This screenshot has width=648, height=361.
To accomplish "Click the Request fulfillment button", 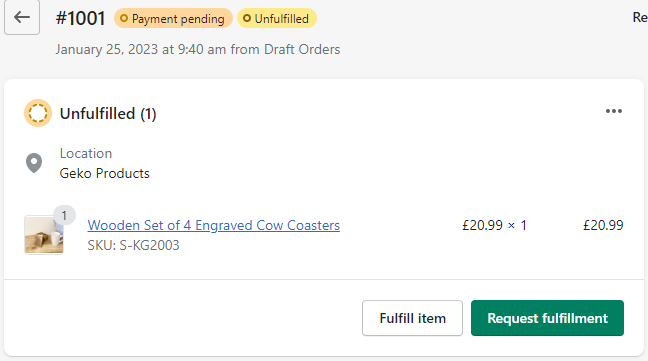I will 547,318.
